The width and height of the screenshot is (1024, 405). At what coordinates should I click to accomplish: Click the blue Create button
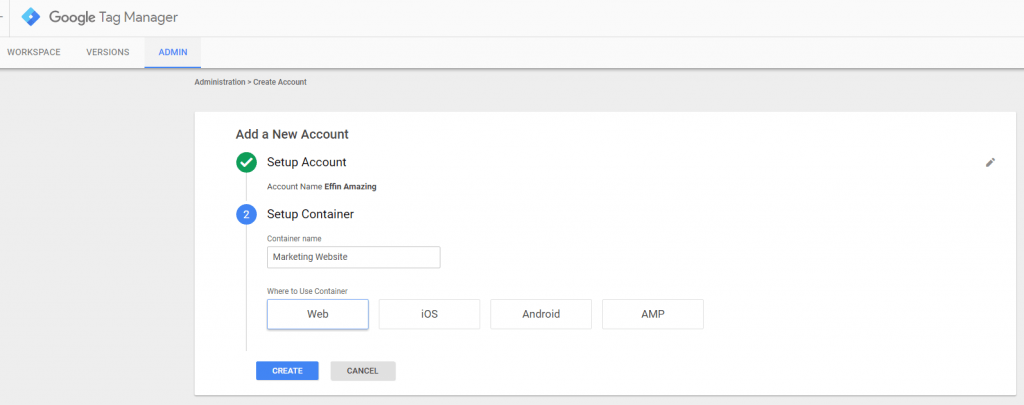click(287, 371)
